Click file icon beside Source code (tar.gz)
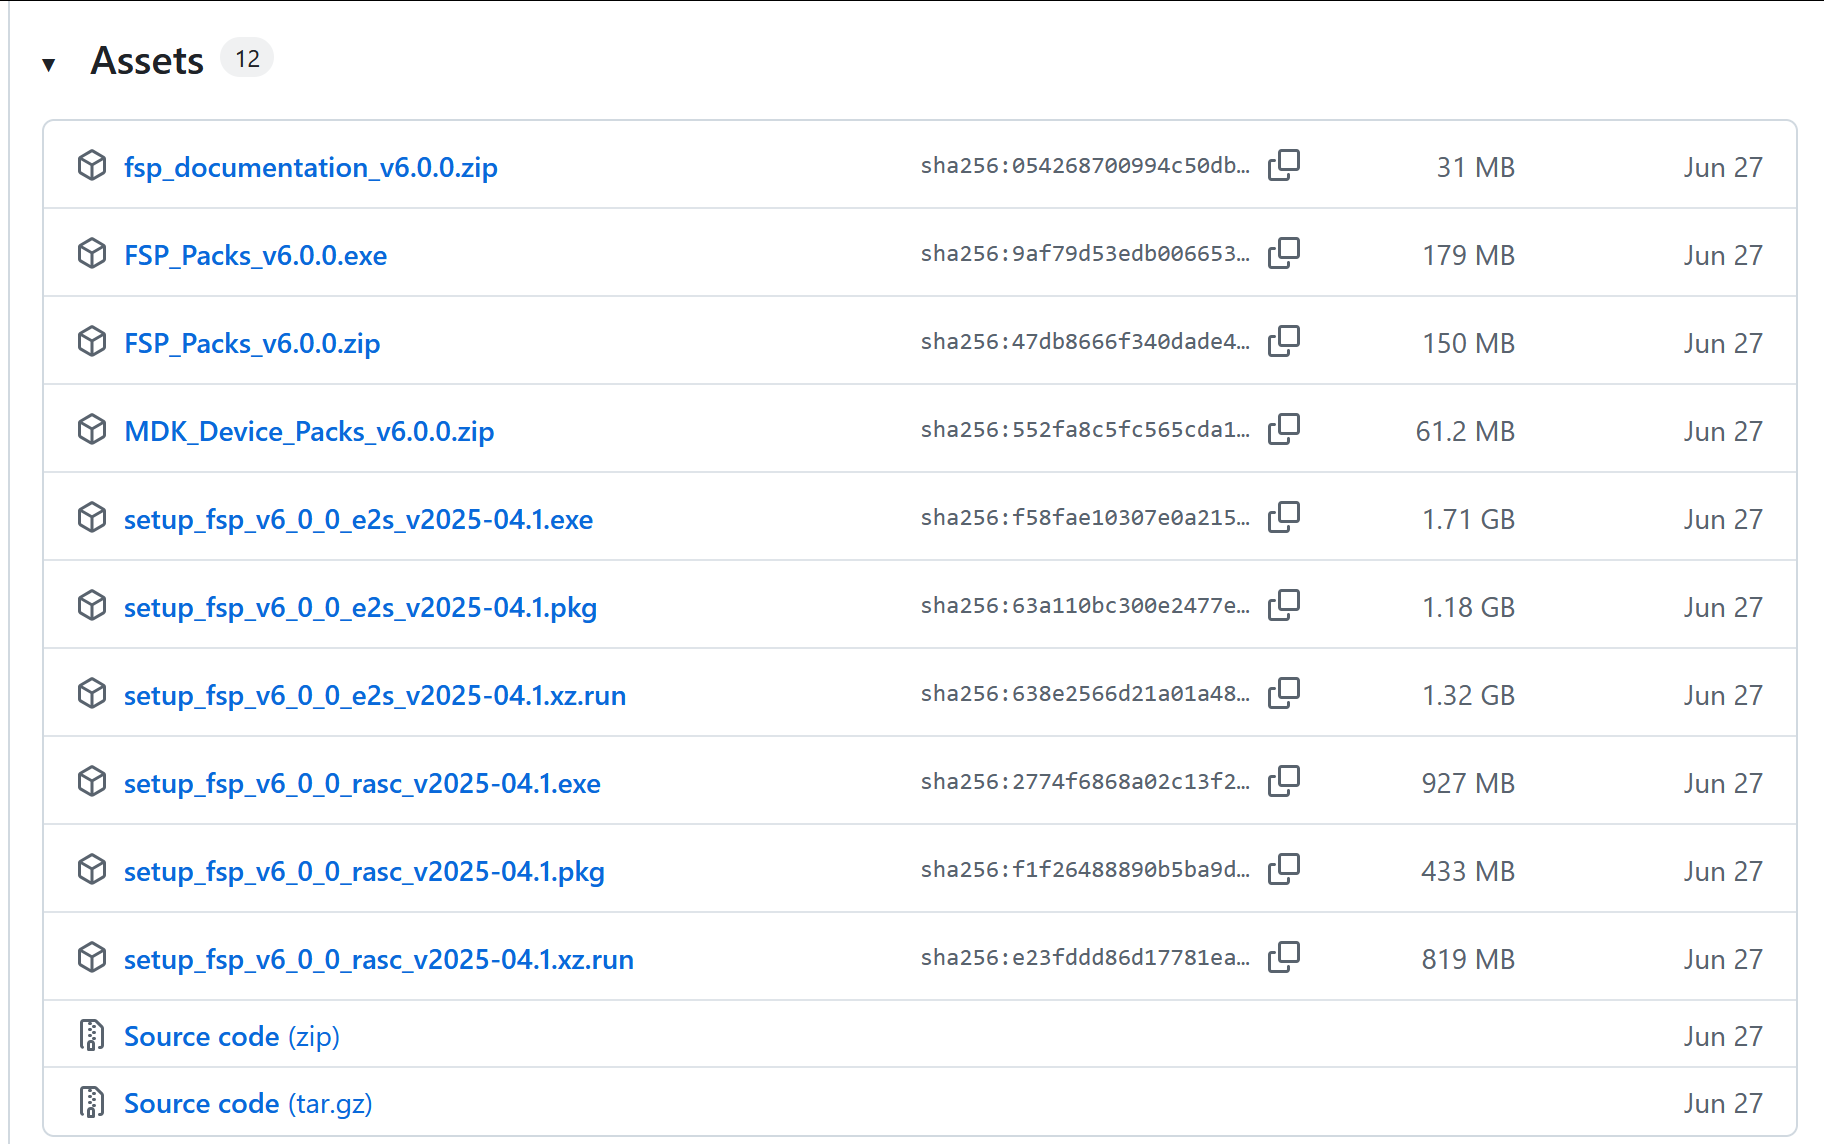 92,1102
